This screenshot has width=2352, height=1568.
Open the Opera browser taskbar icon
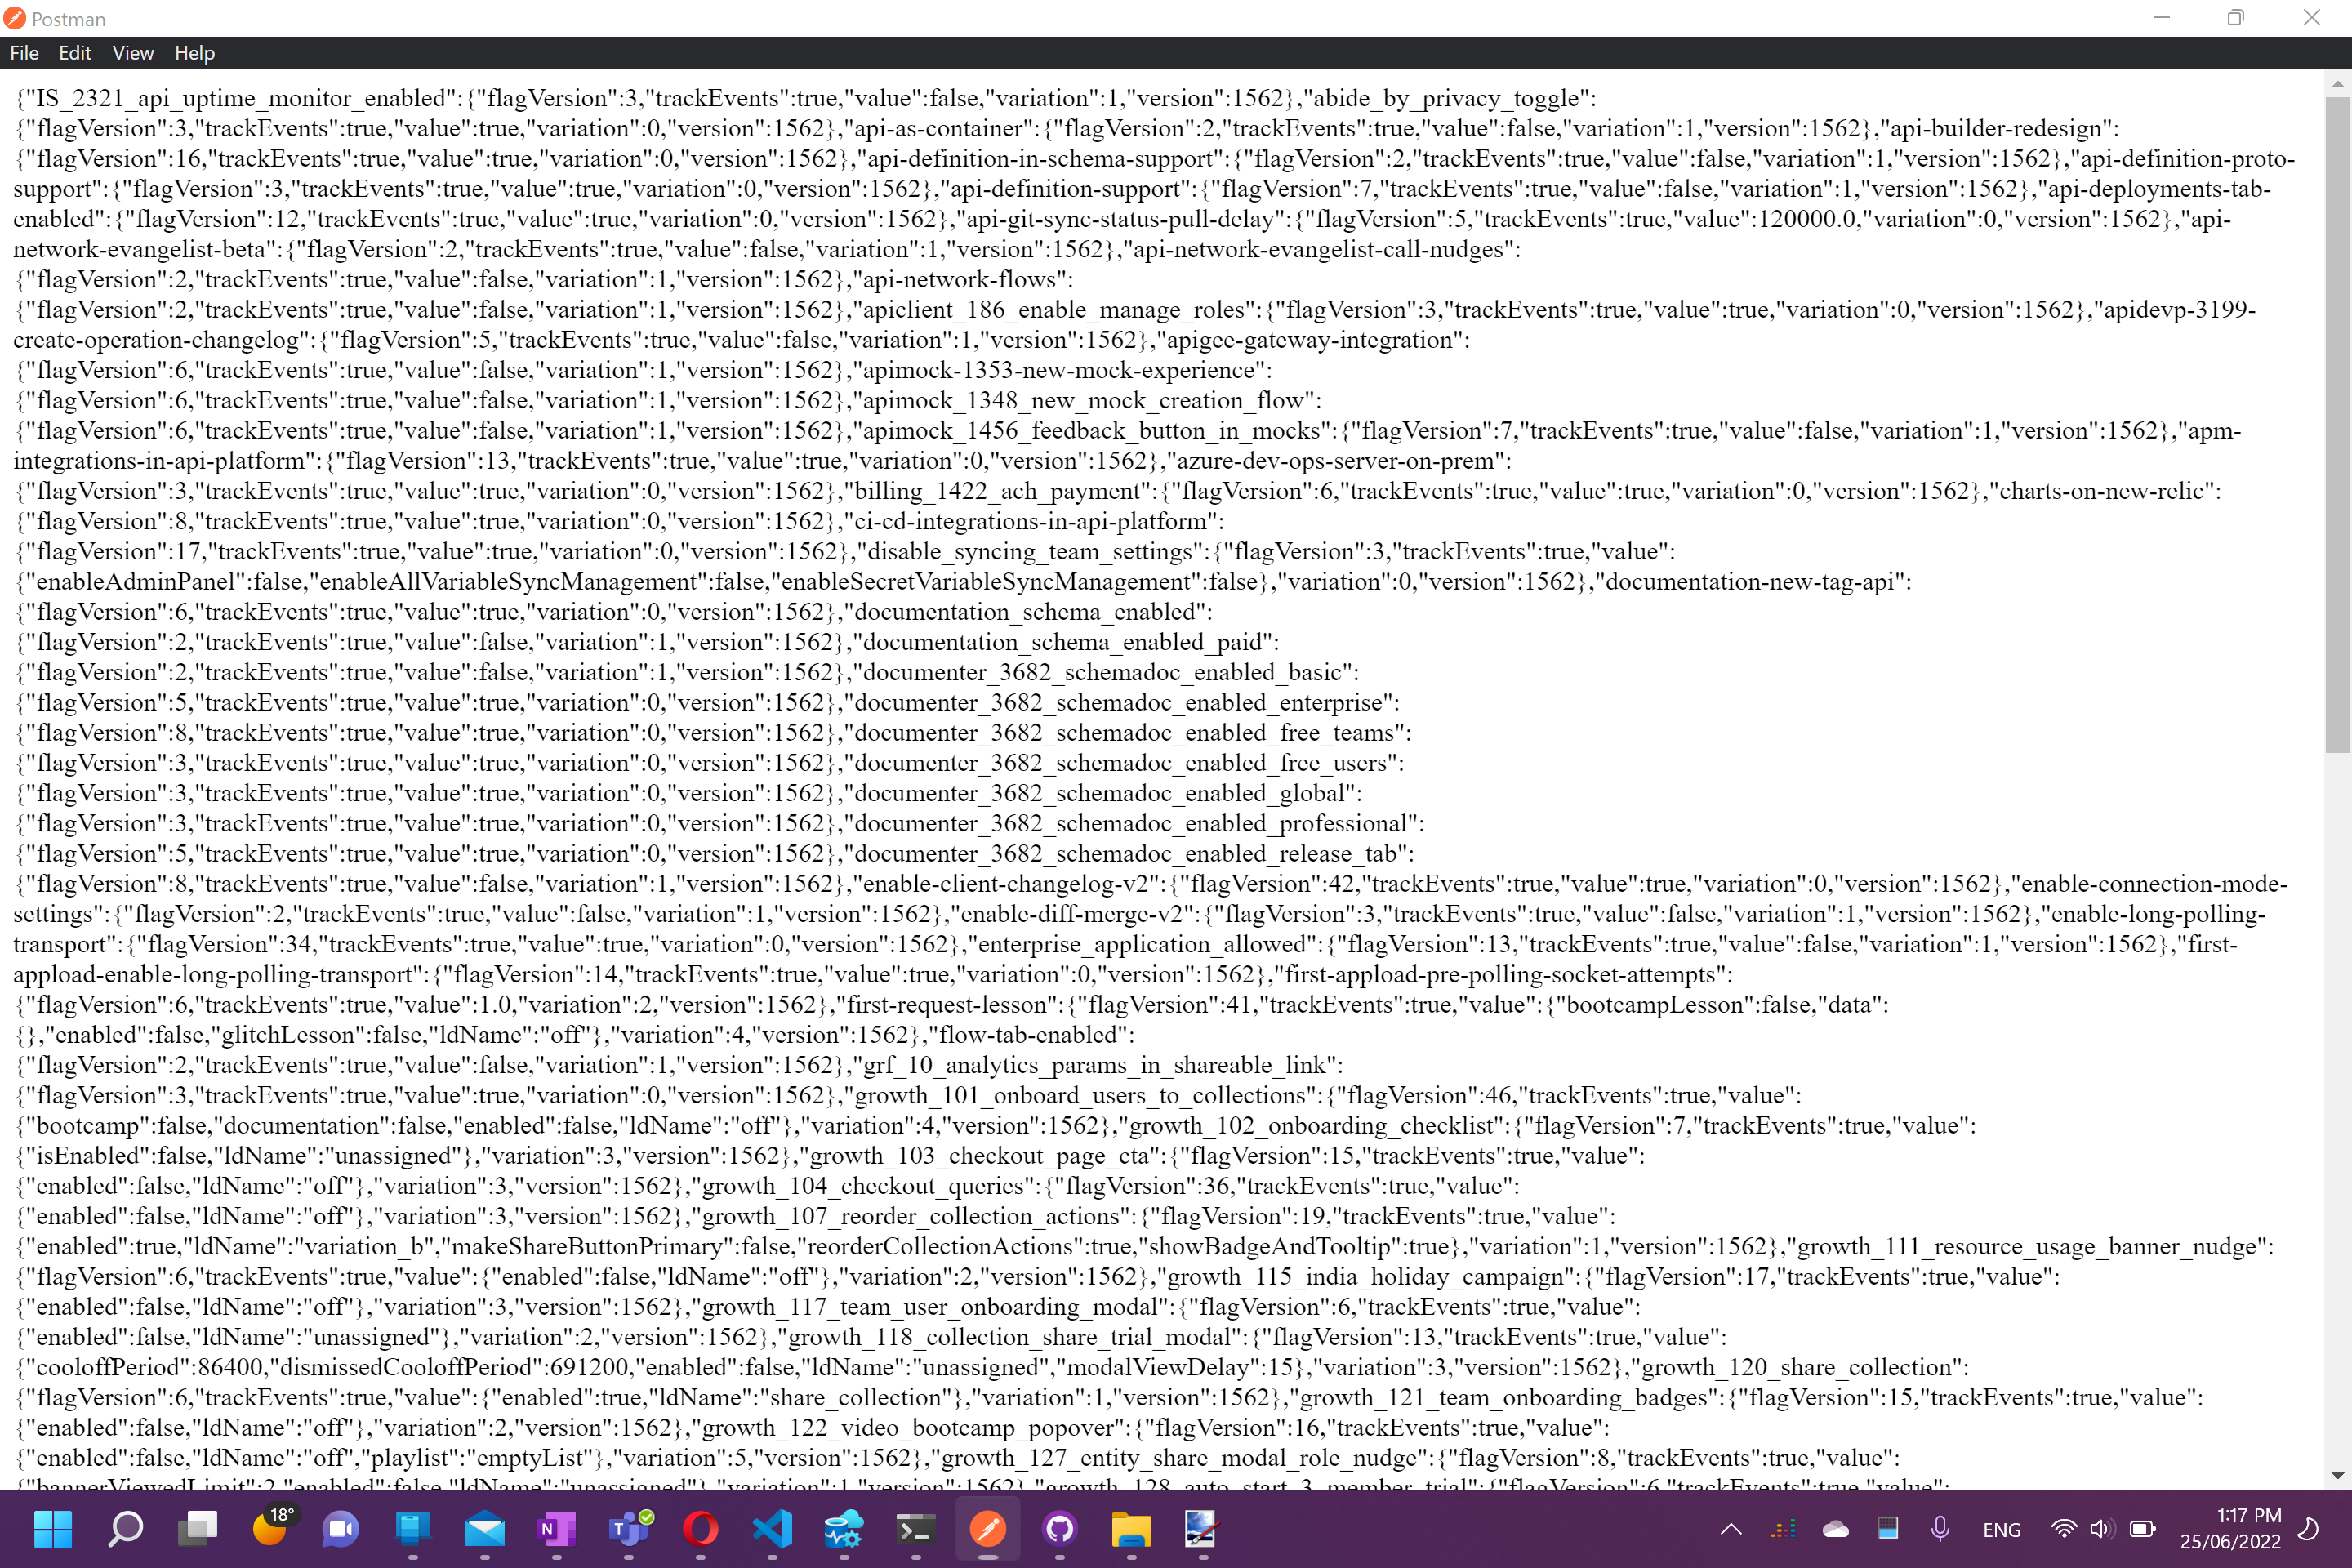(x=700, y=1528)
